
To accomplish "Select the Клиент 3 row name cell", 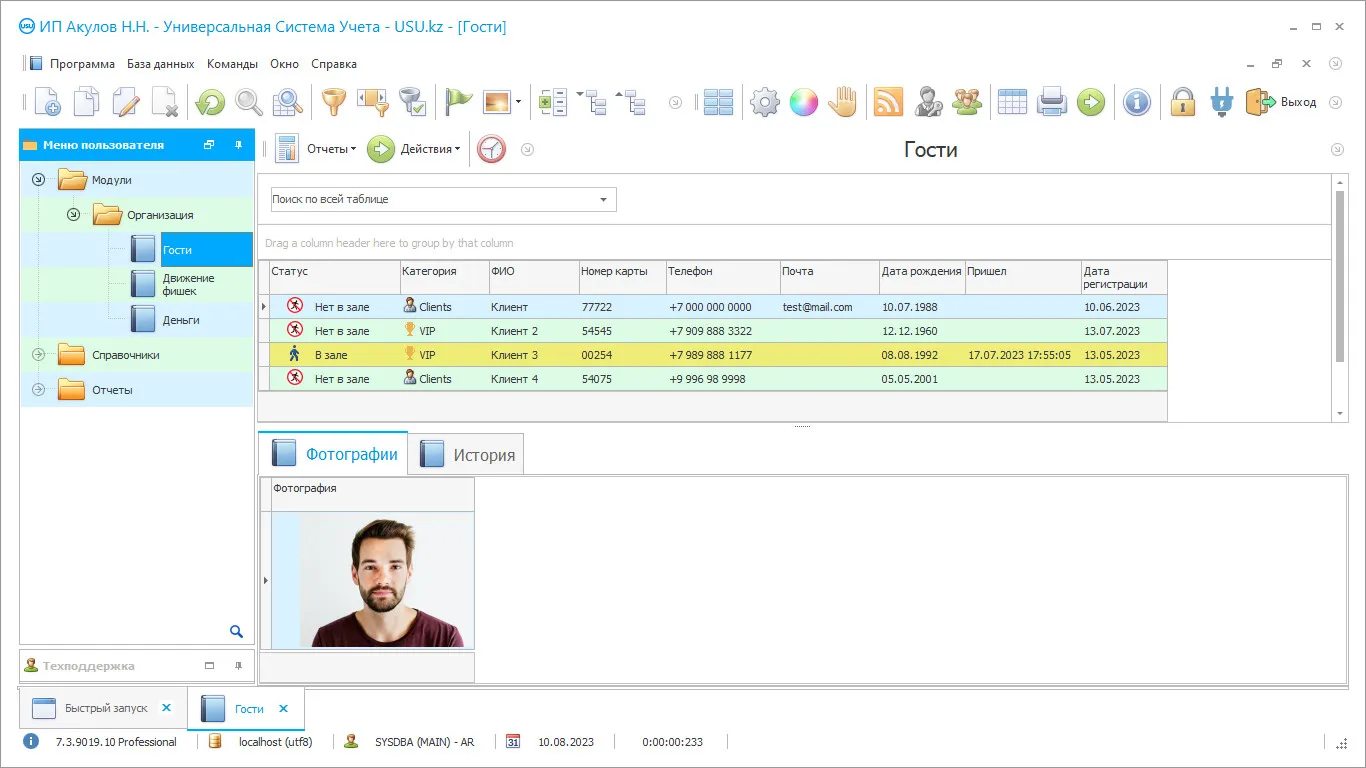I will coord(533,355).
